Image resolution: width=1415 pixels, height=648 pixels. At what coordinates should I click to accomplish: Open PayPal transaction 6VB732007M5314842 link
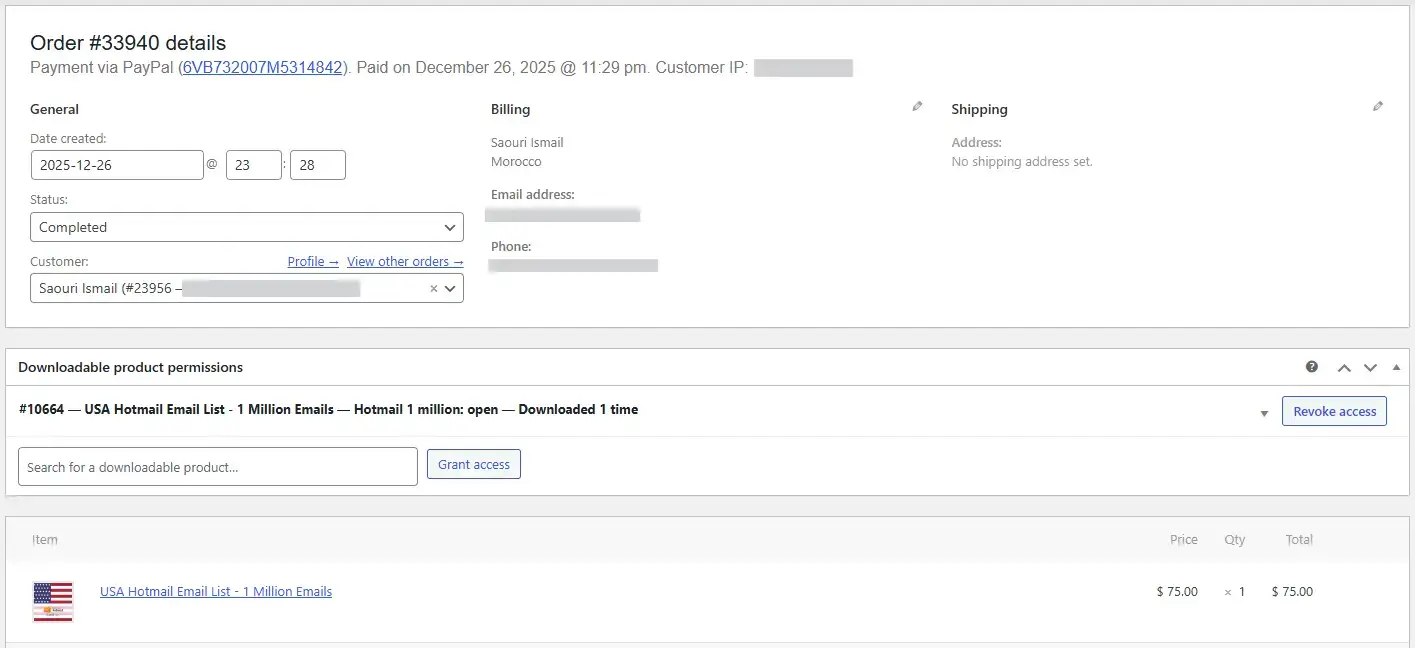(x=263, y=68)
